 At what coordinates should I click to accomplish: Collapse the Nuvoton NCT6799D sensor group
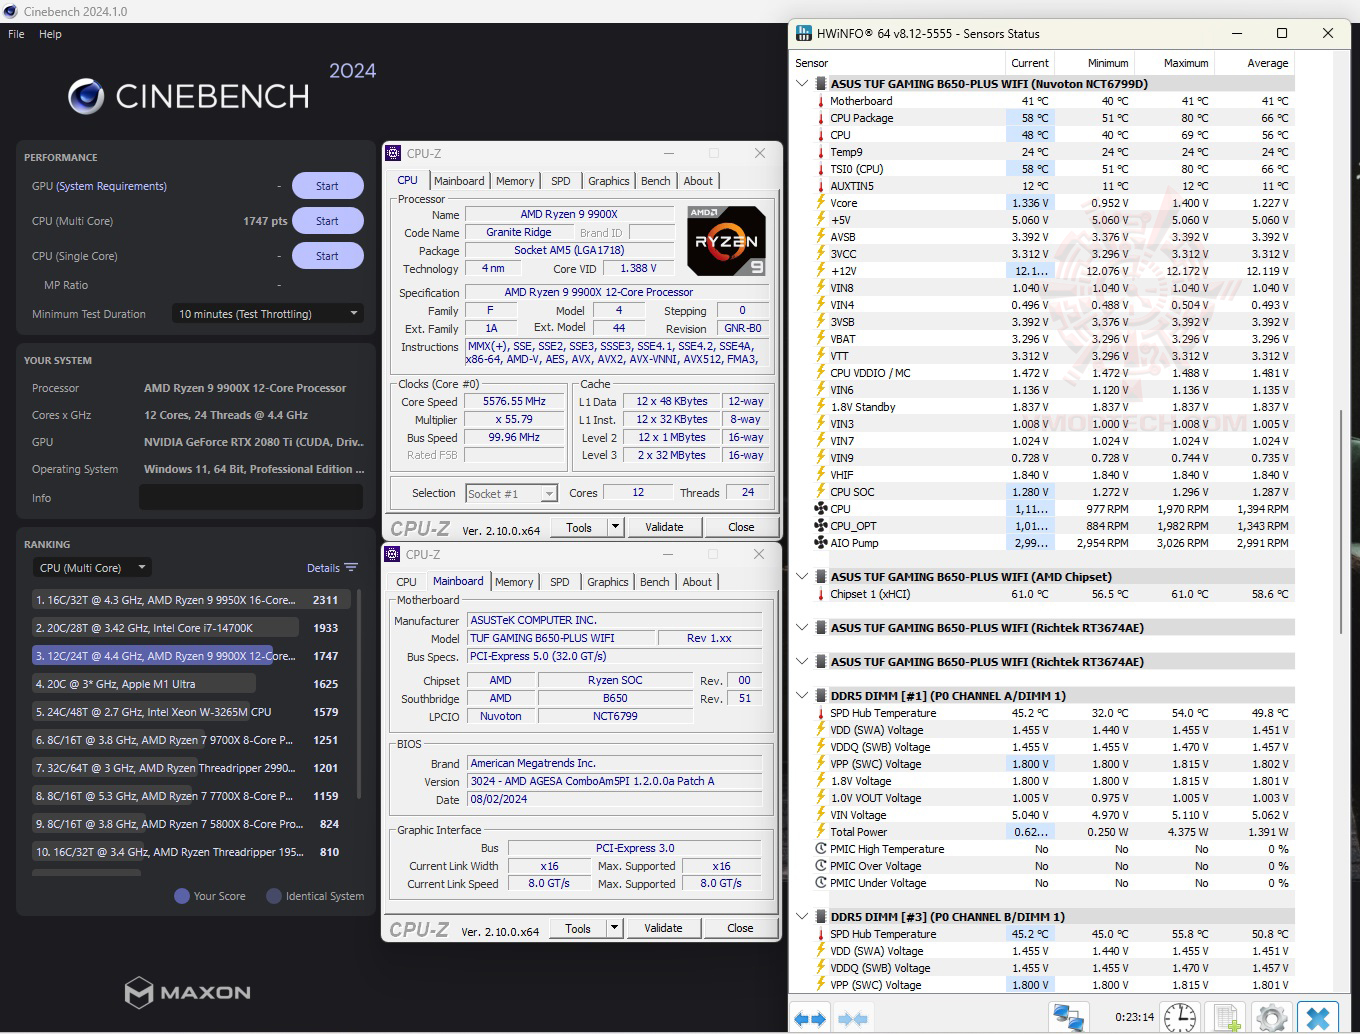pos(802,84)
